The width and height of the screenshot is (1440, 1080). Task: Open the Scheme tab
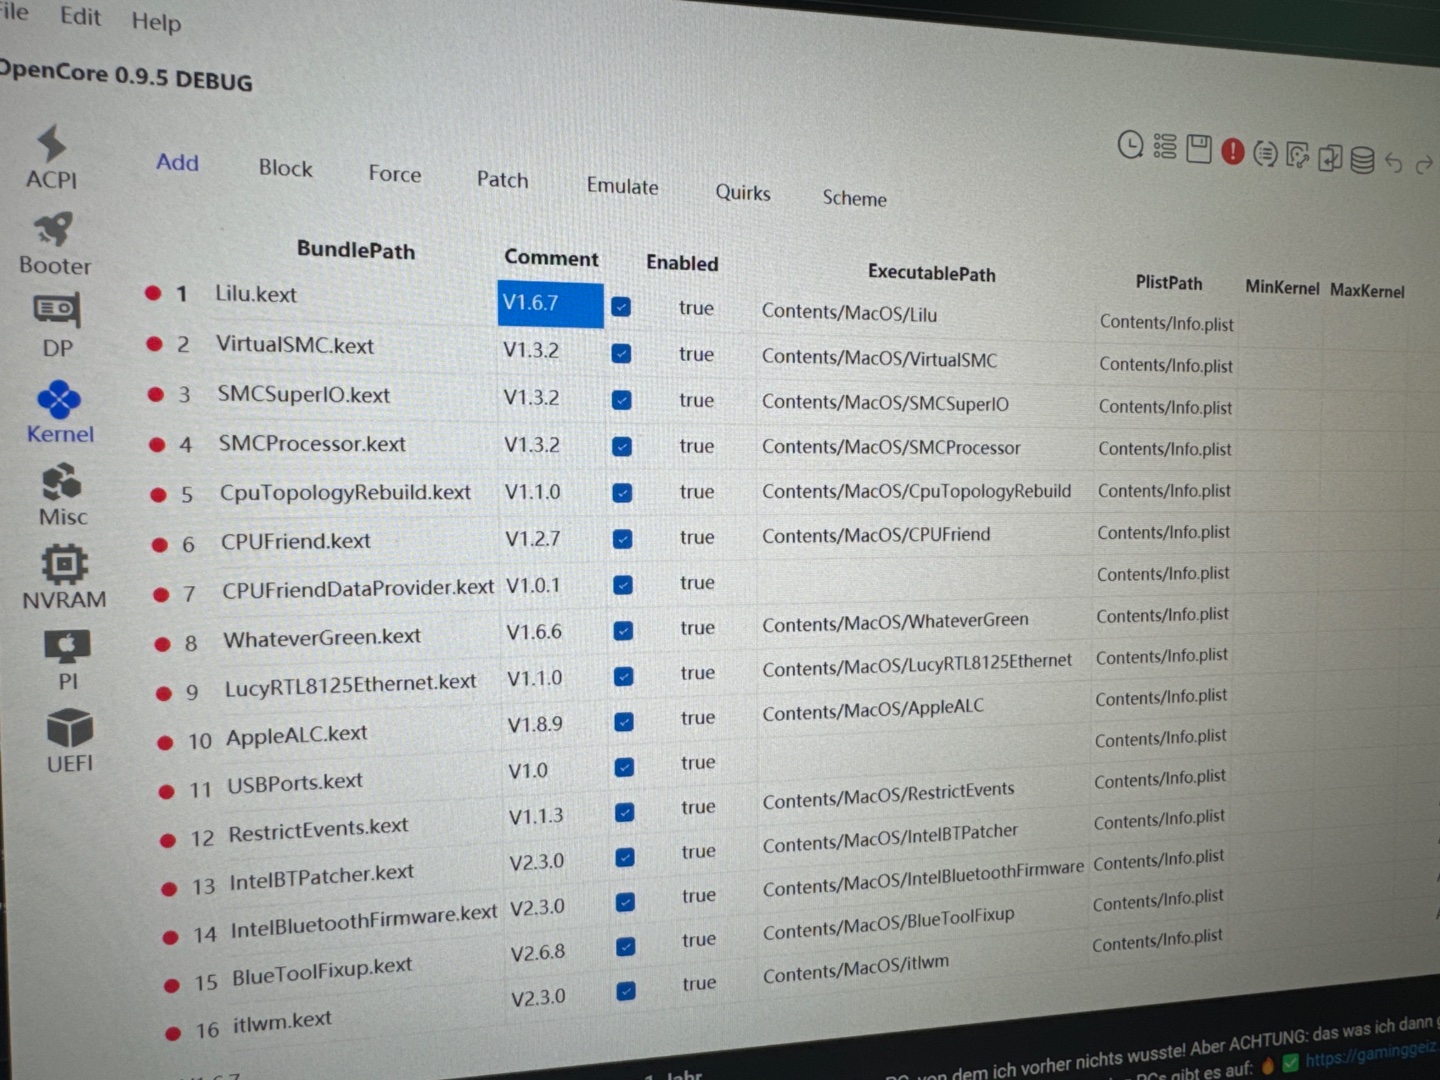click(x=854, y=198)
